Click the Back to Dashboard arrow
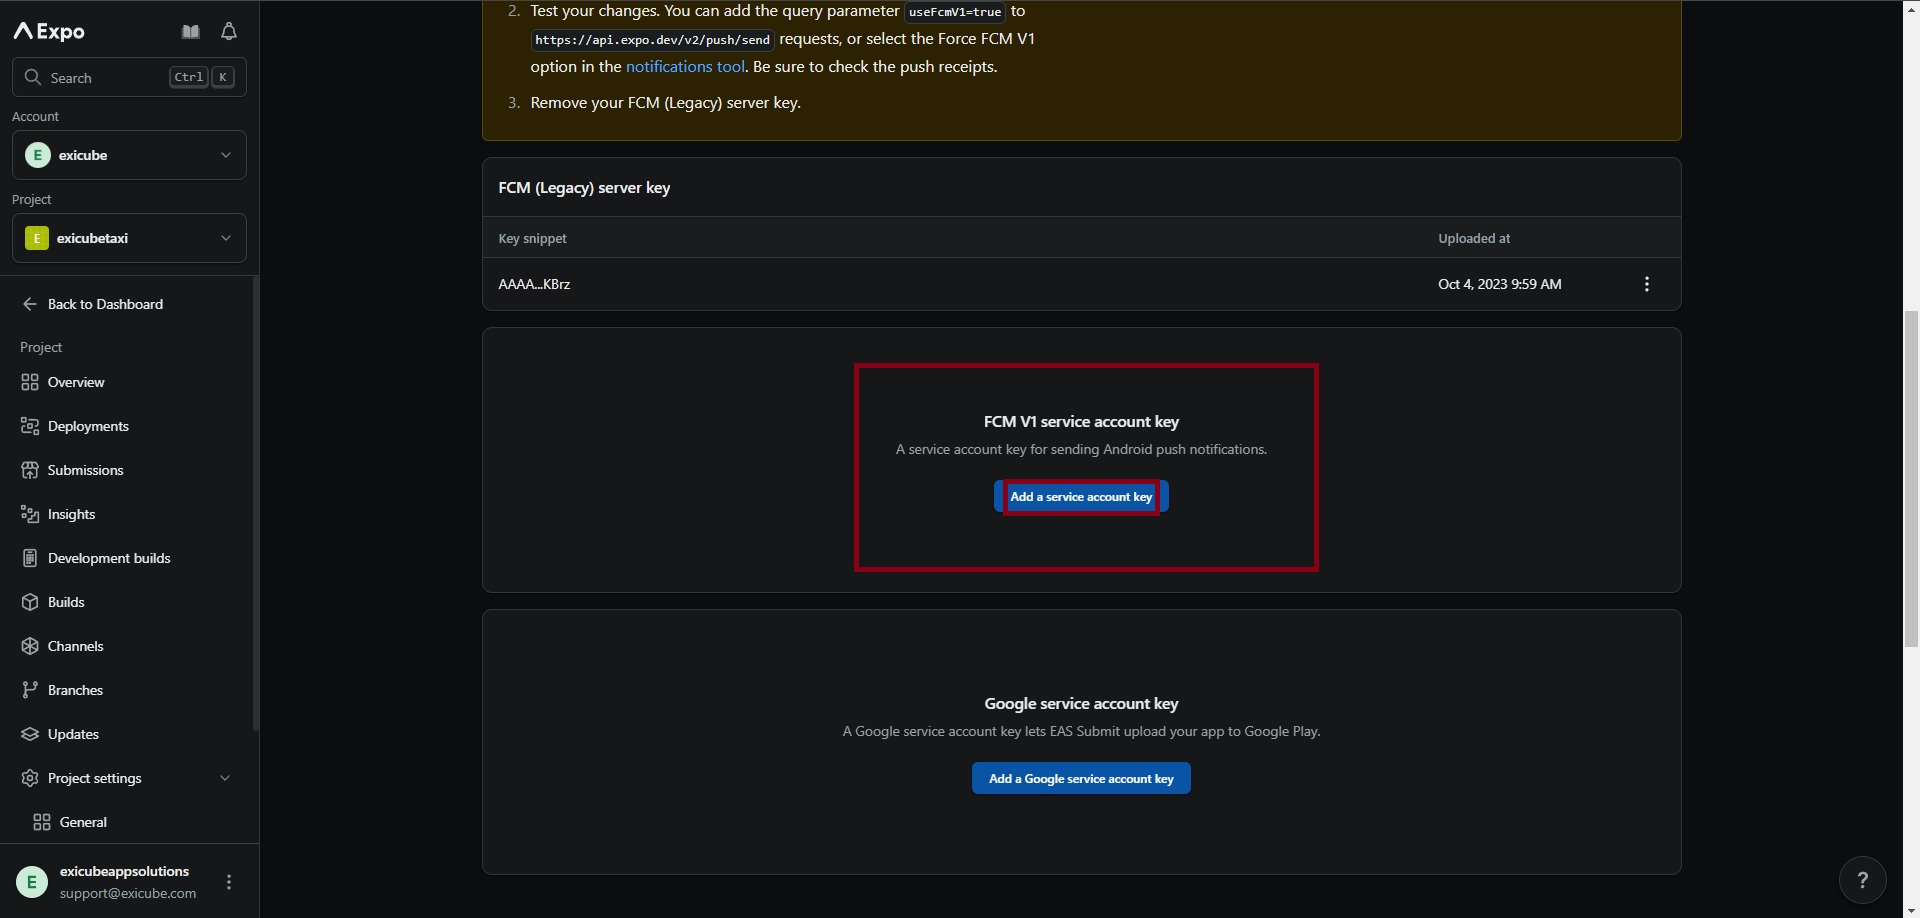 tap(30, 304)
